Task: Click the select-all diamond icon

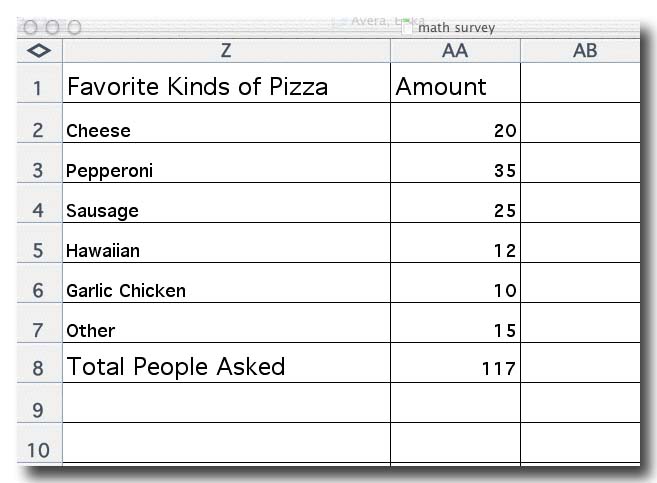Action: 39,51
